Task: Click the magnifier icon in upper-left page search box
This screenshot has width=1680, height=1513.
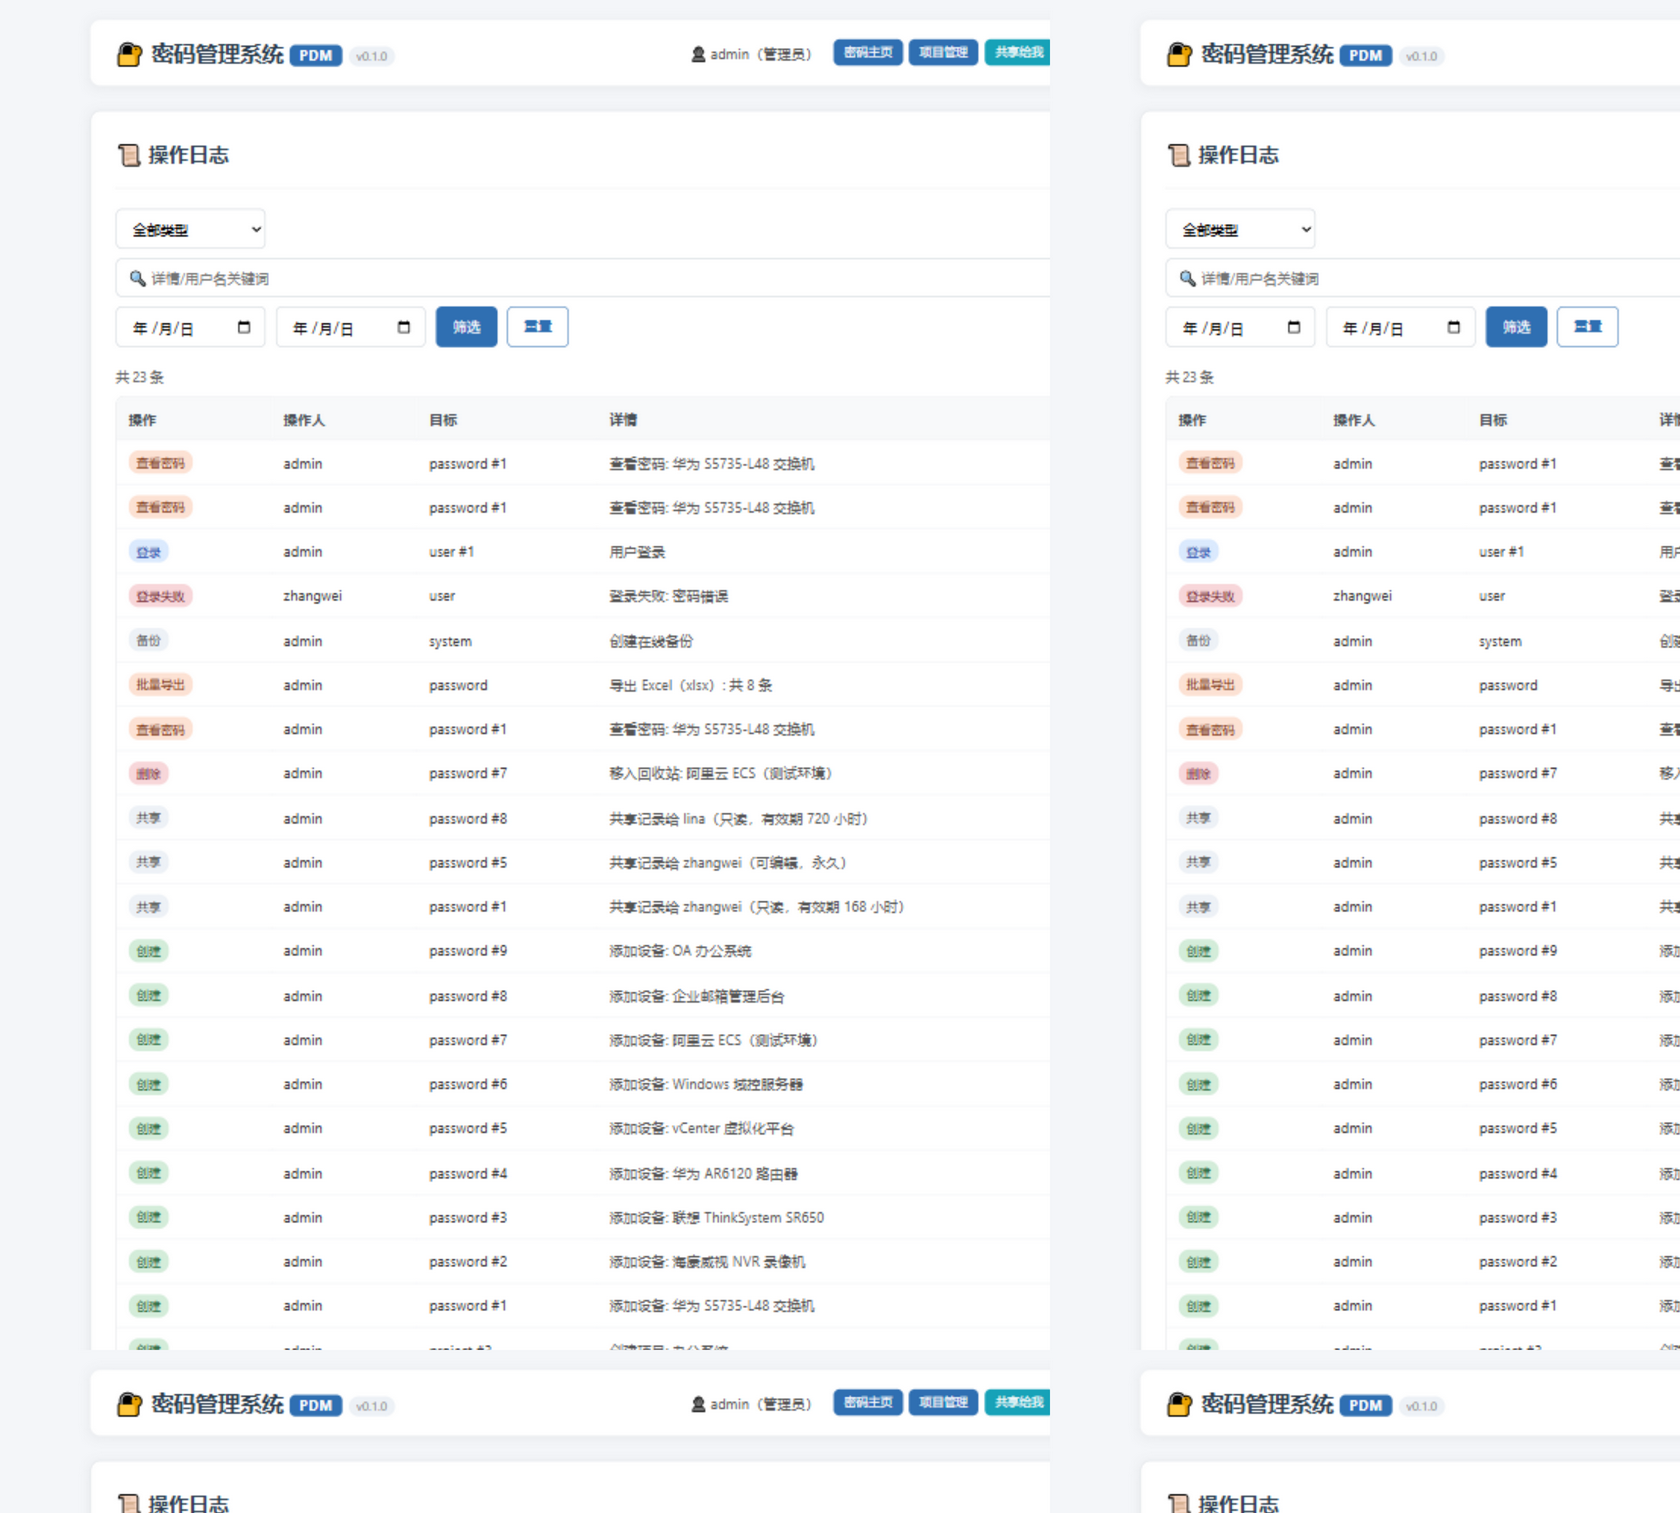Action: pos(138,278)
